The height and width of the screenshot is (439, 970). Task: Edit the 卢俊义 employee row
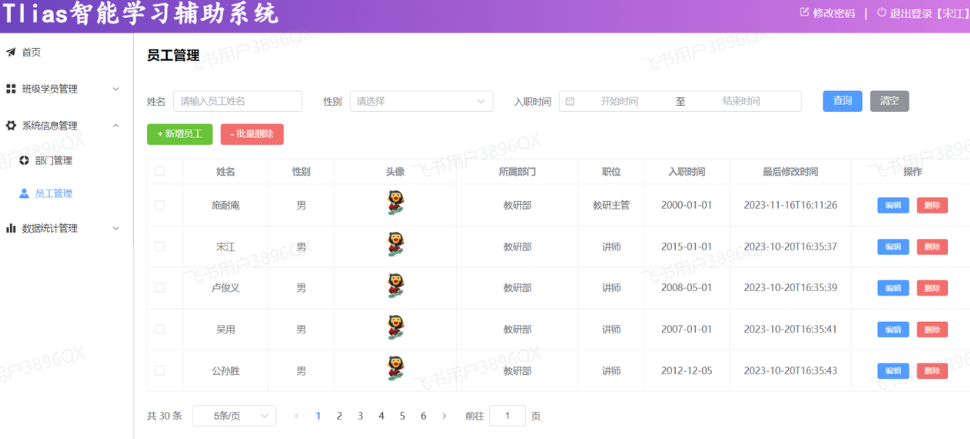tap(893, 288)
